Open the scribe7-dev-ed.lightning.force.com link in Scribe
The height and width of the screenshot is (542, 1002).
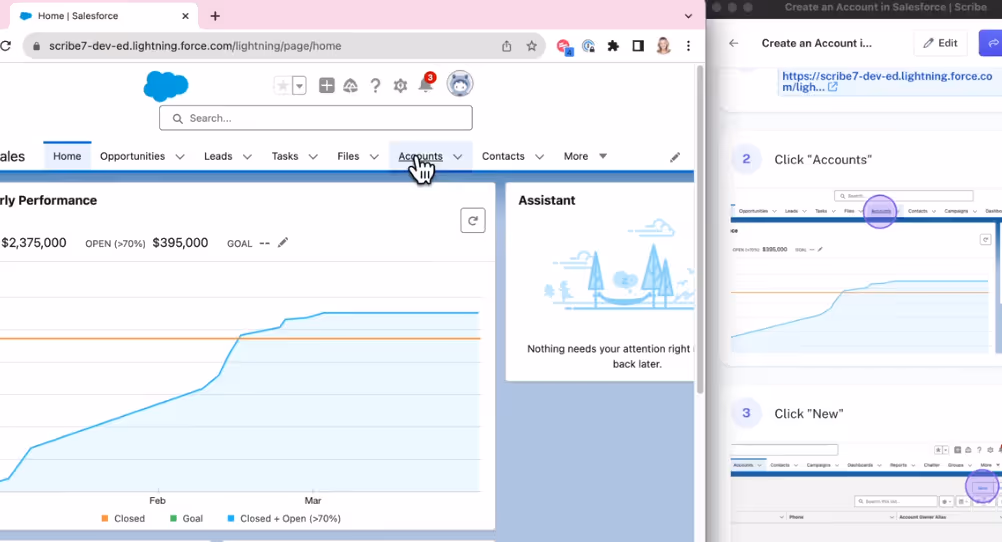pos(887,81)
